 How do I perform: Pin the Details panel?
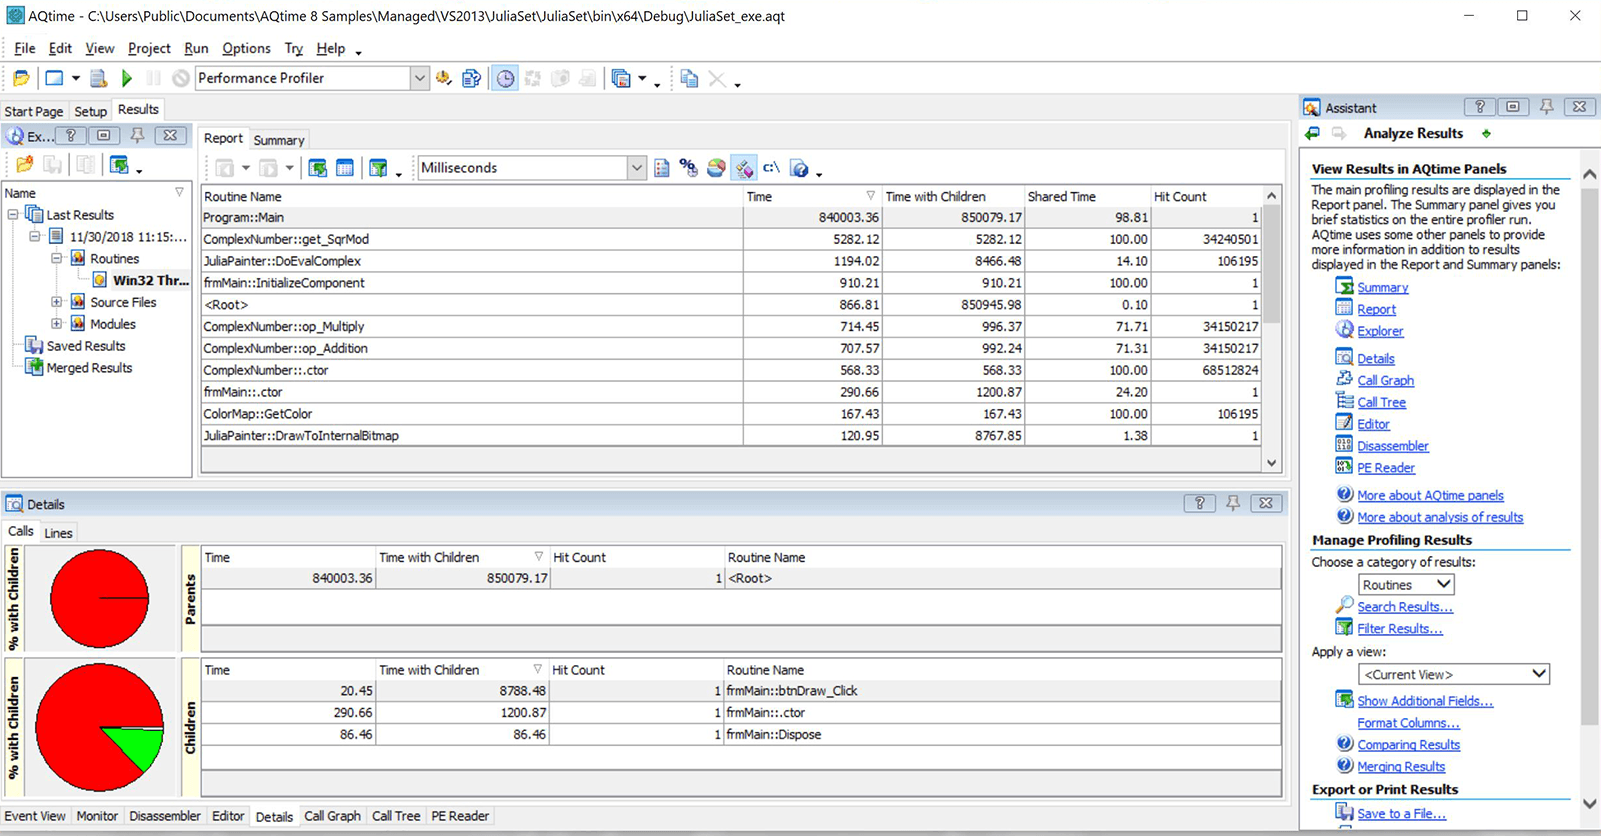coord(1233,503)
